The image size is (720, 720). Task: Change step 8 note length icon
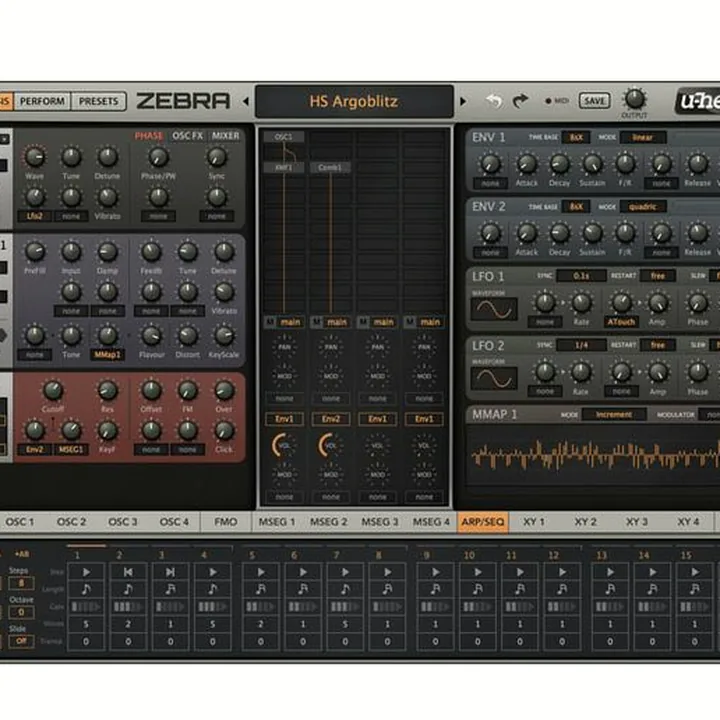click(387, 589)
